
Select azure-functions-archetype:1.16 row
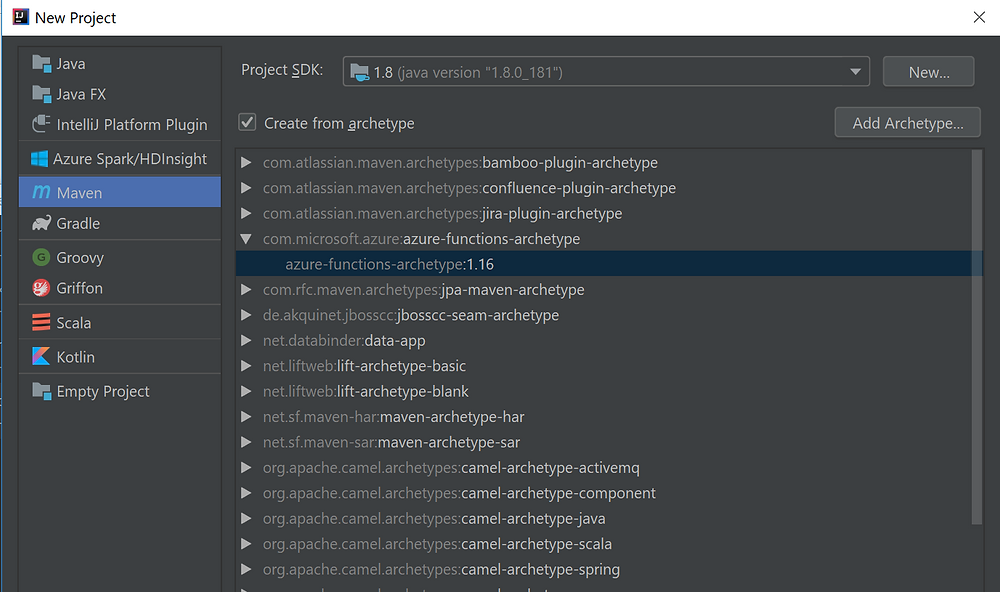[609, 263]
